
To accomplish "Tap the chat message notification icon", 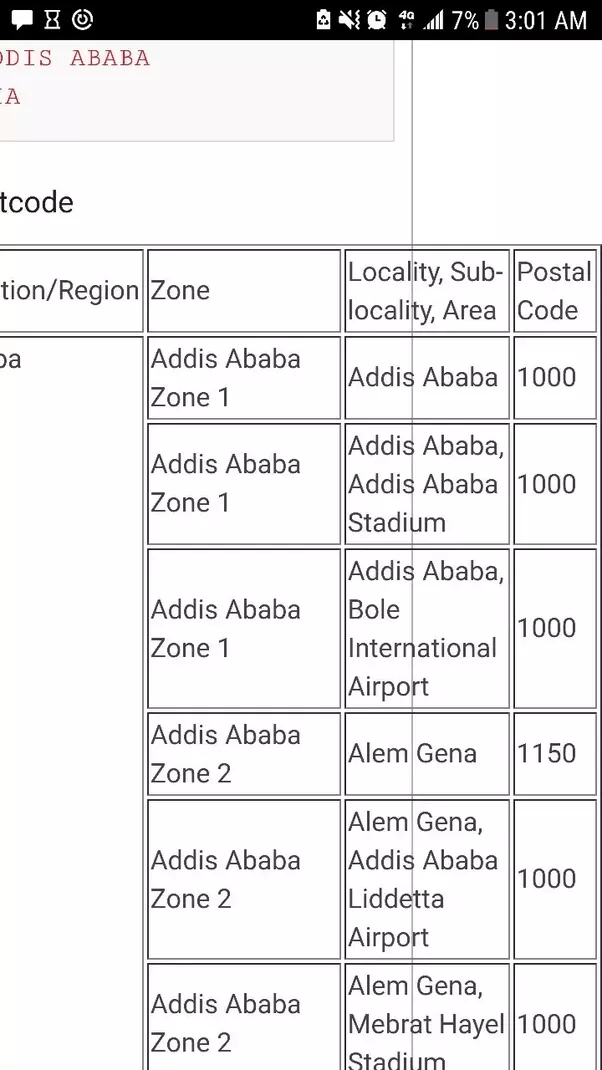I will click(21, 19).
